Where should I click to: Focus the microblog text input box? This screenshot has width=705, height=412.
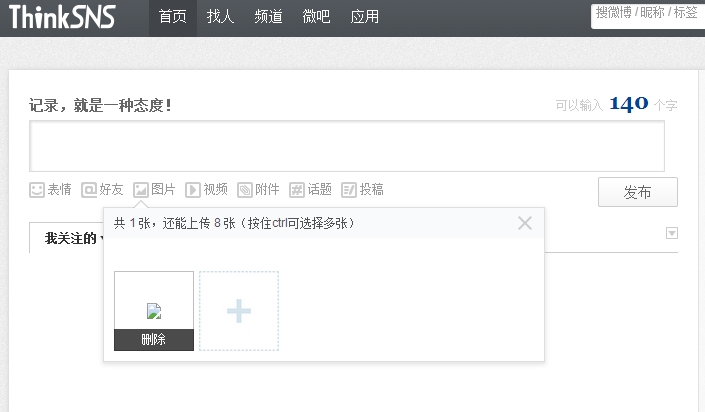click(x=347, y=146)
